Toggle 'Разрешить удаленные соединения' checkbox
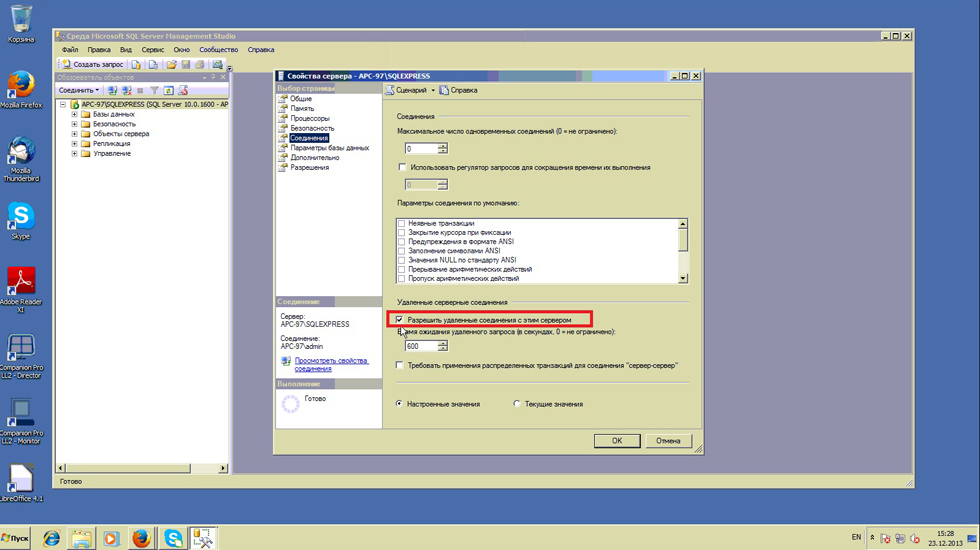 [400, 320]
